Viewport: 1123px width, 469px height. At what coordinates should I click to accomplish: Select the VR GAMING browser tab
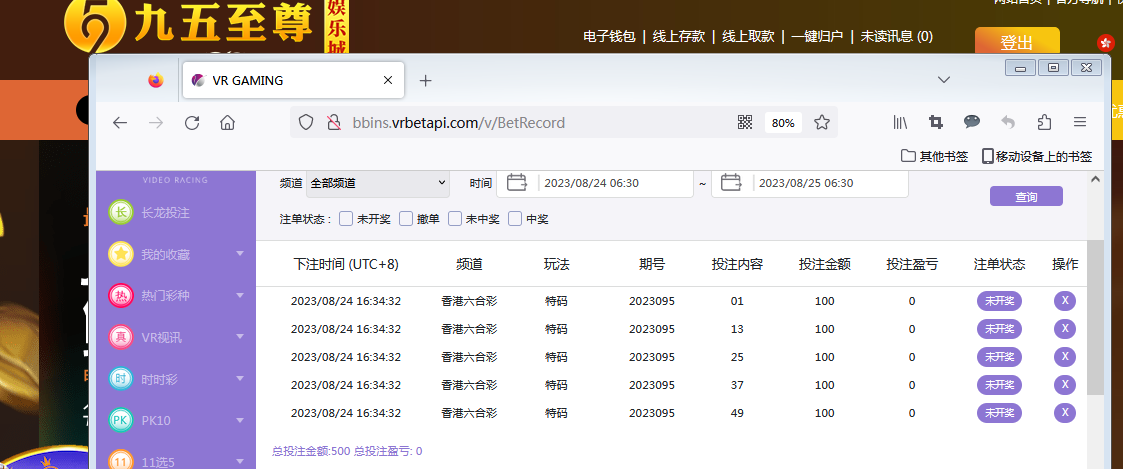pos(290,80)
